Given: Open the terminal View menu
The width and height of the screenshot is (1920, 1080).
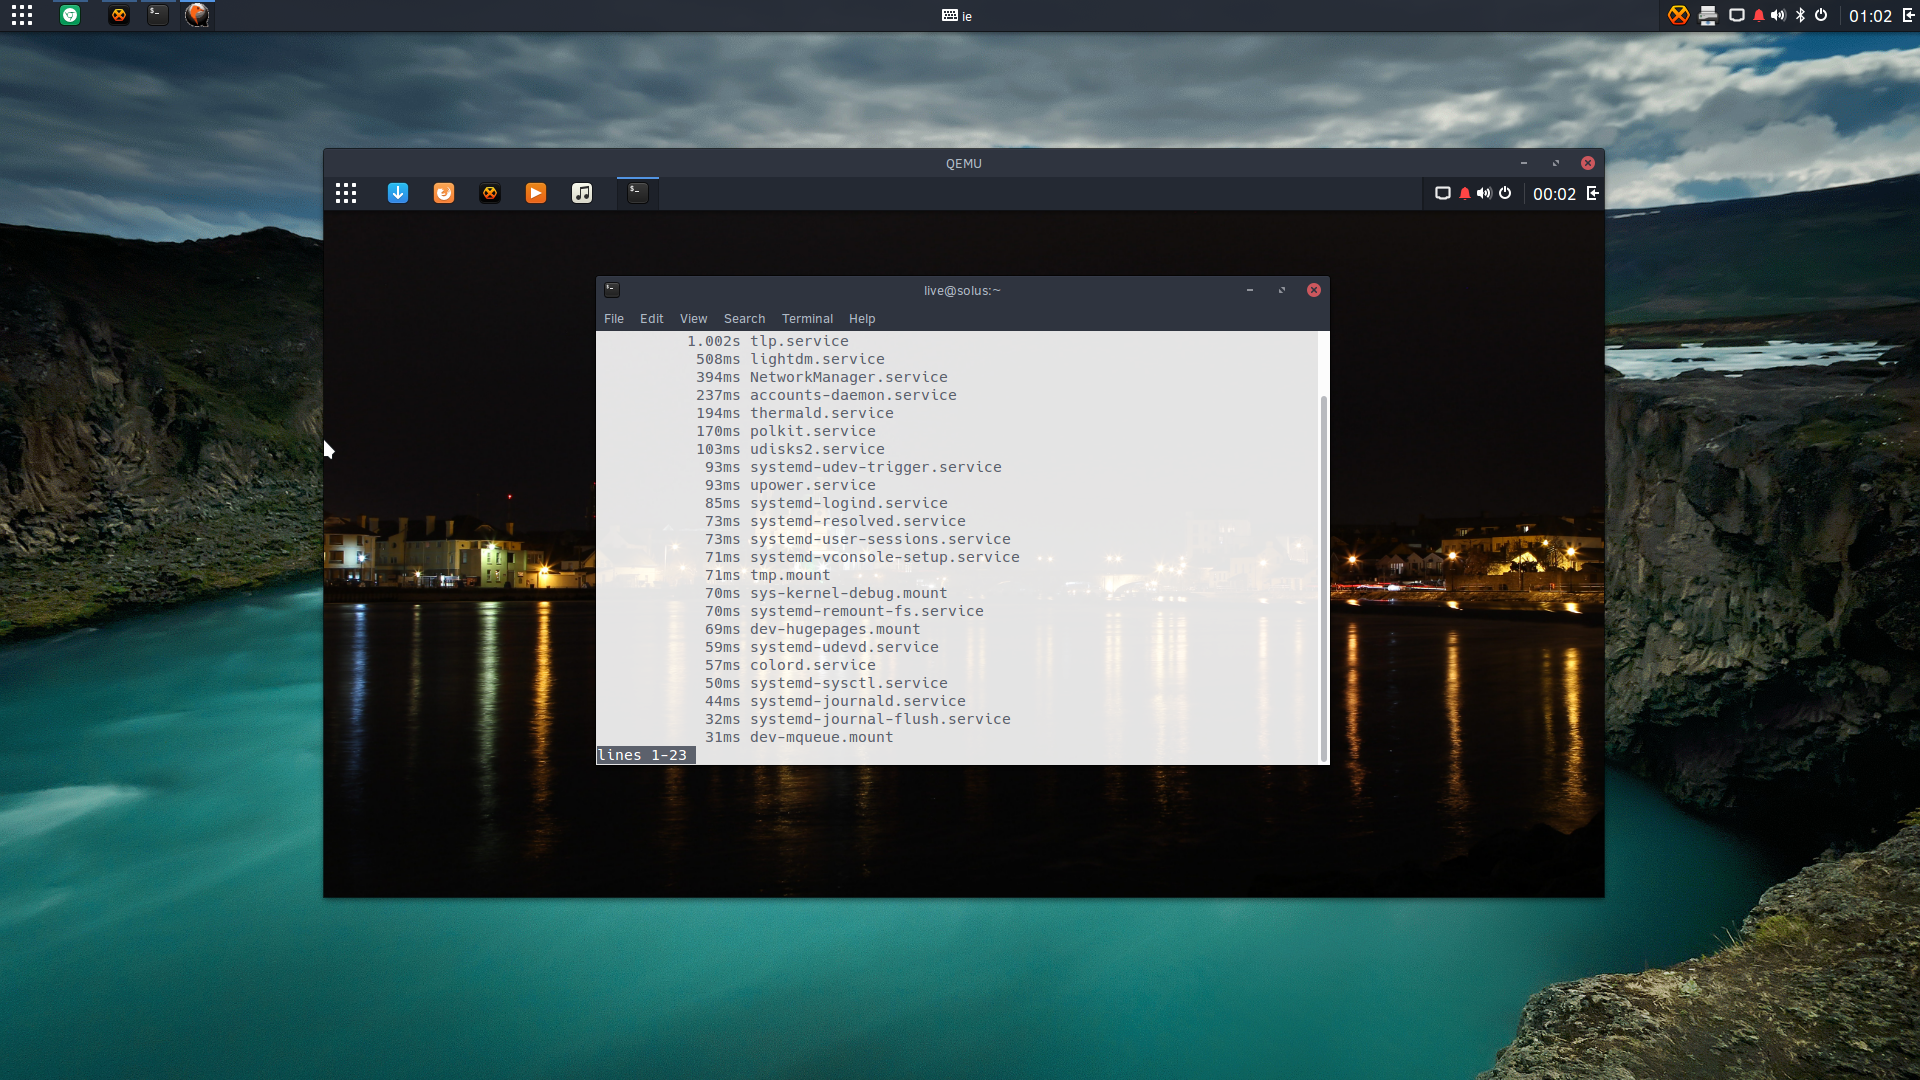Looking at the screenshot, I should [x=694, y=319].
